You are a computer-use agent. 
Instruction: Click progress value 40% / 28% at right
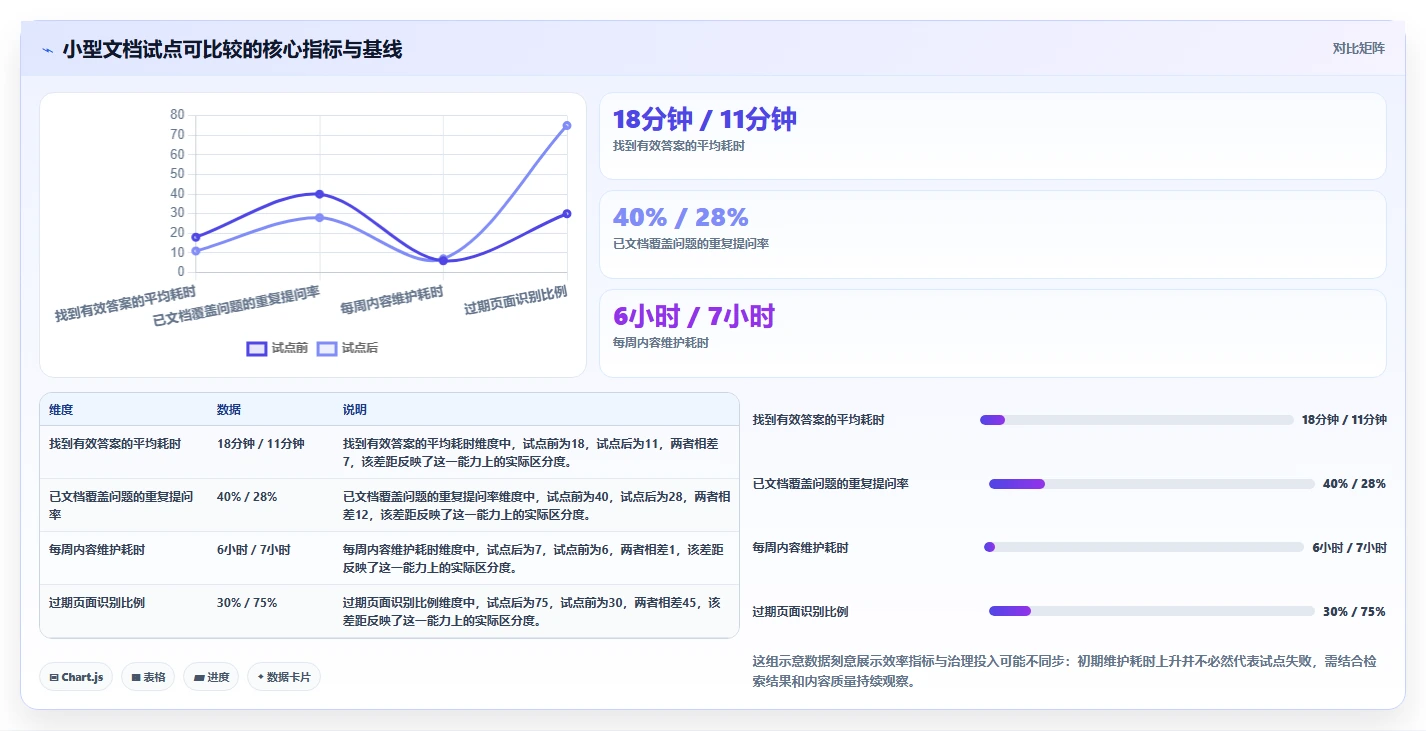point(1354,484)
